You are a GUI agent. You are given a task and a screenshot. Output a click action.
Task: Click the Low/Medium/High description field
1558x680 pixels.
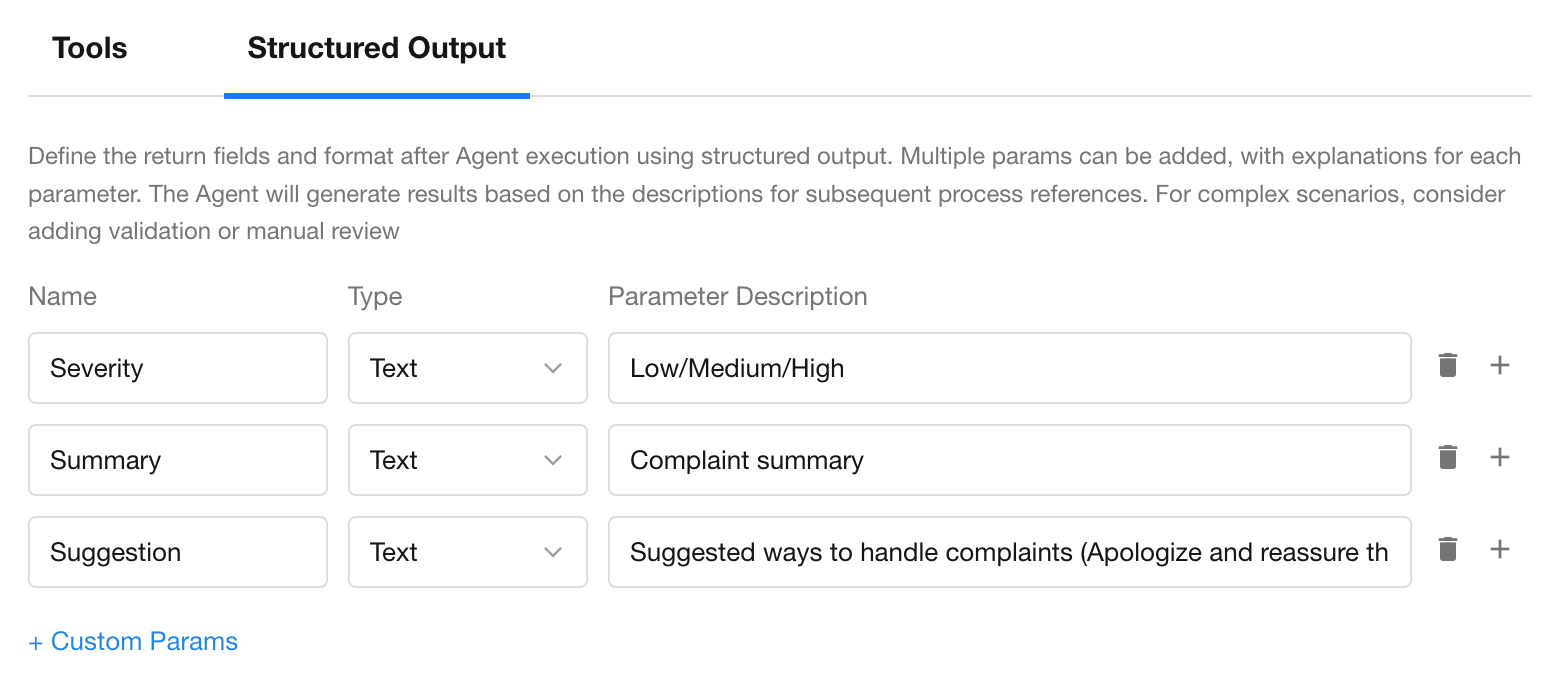point(1009,368)
